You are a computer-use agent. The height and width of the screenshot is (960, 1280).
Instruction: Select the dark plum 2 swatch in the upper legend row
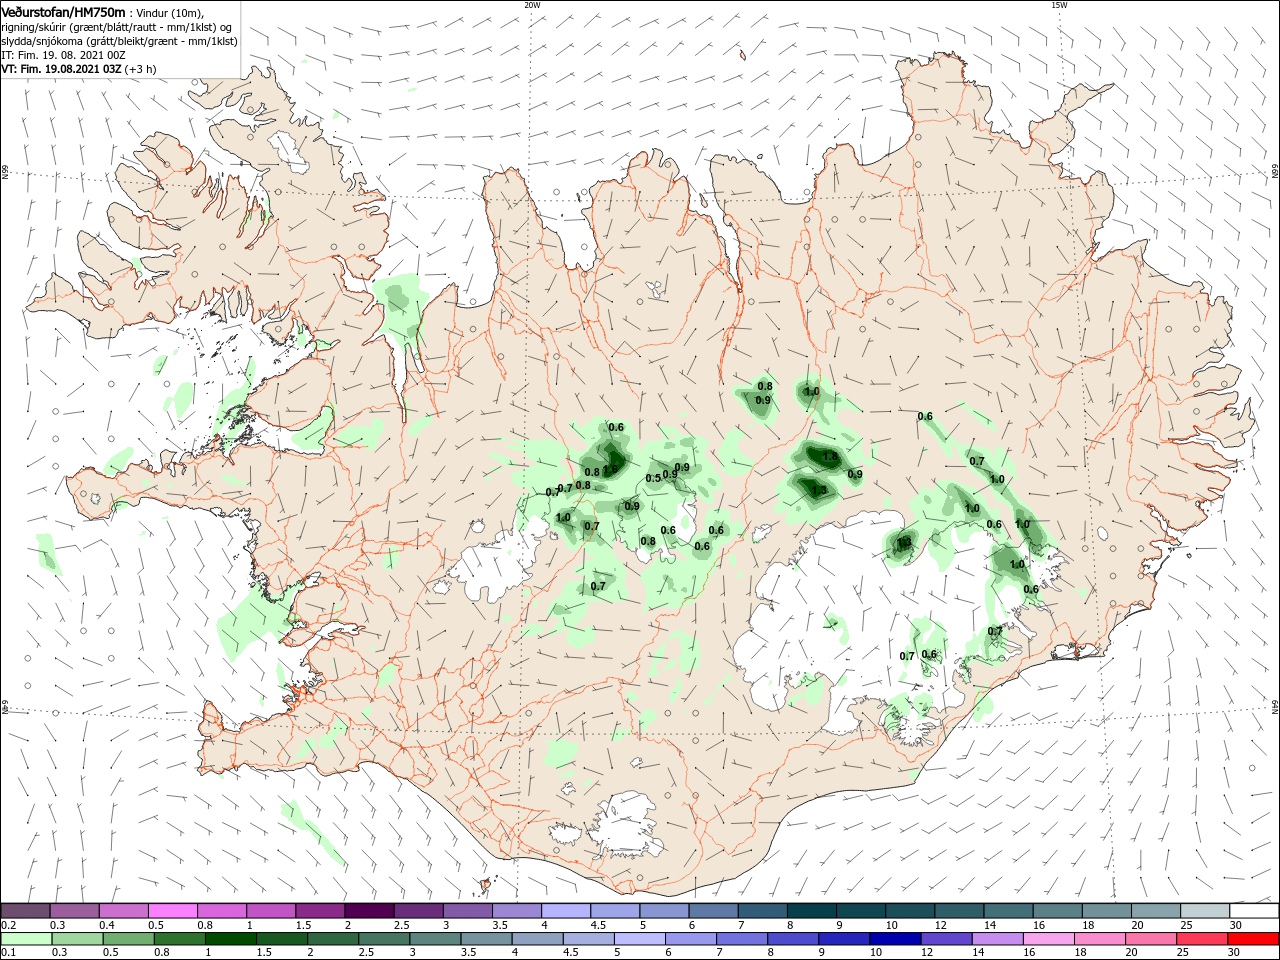[x=369, y=910]
